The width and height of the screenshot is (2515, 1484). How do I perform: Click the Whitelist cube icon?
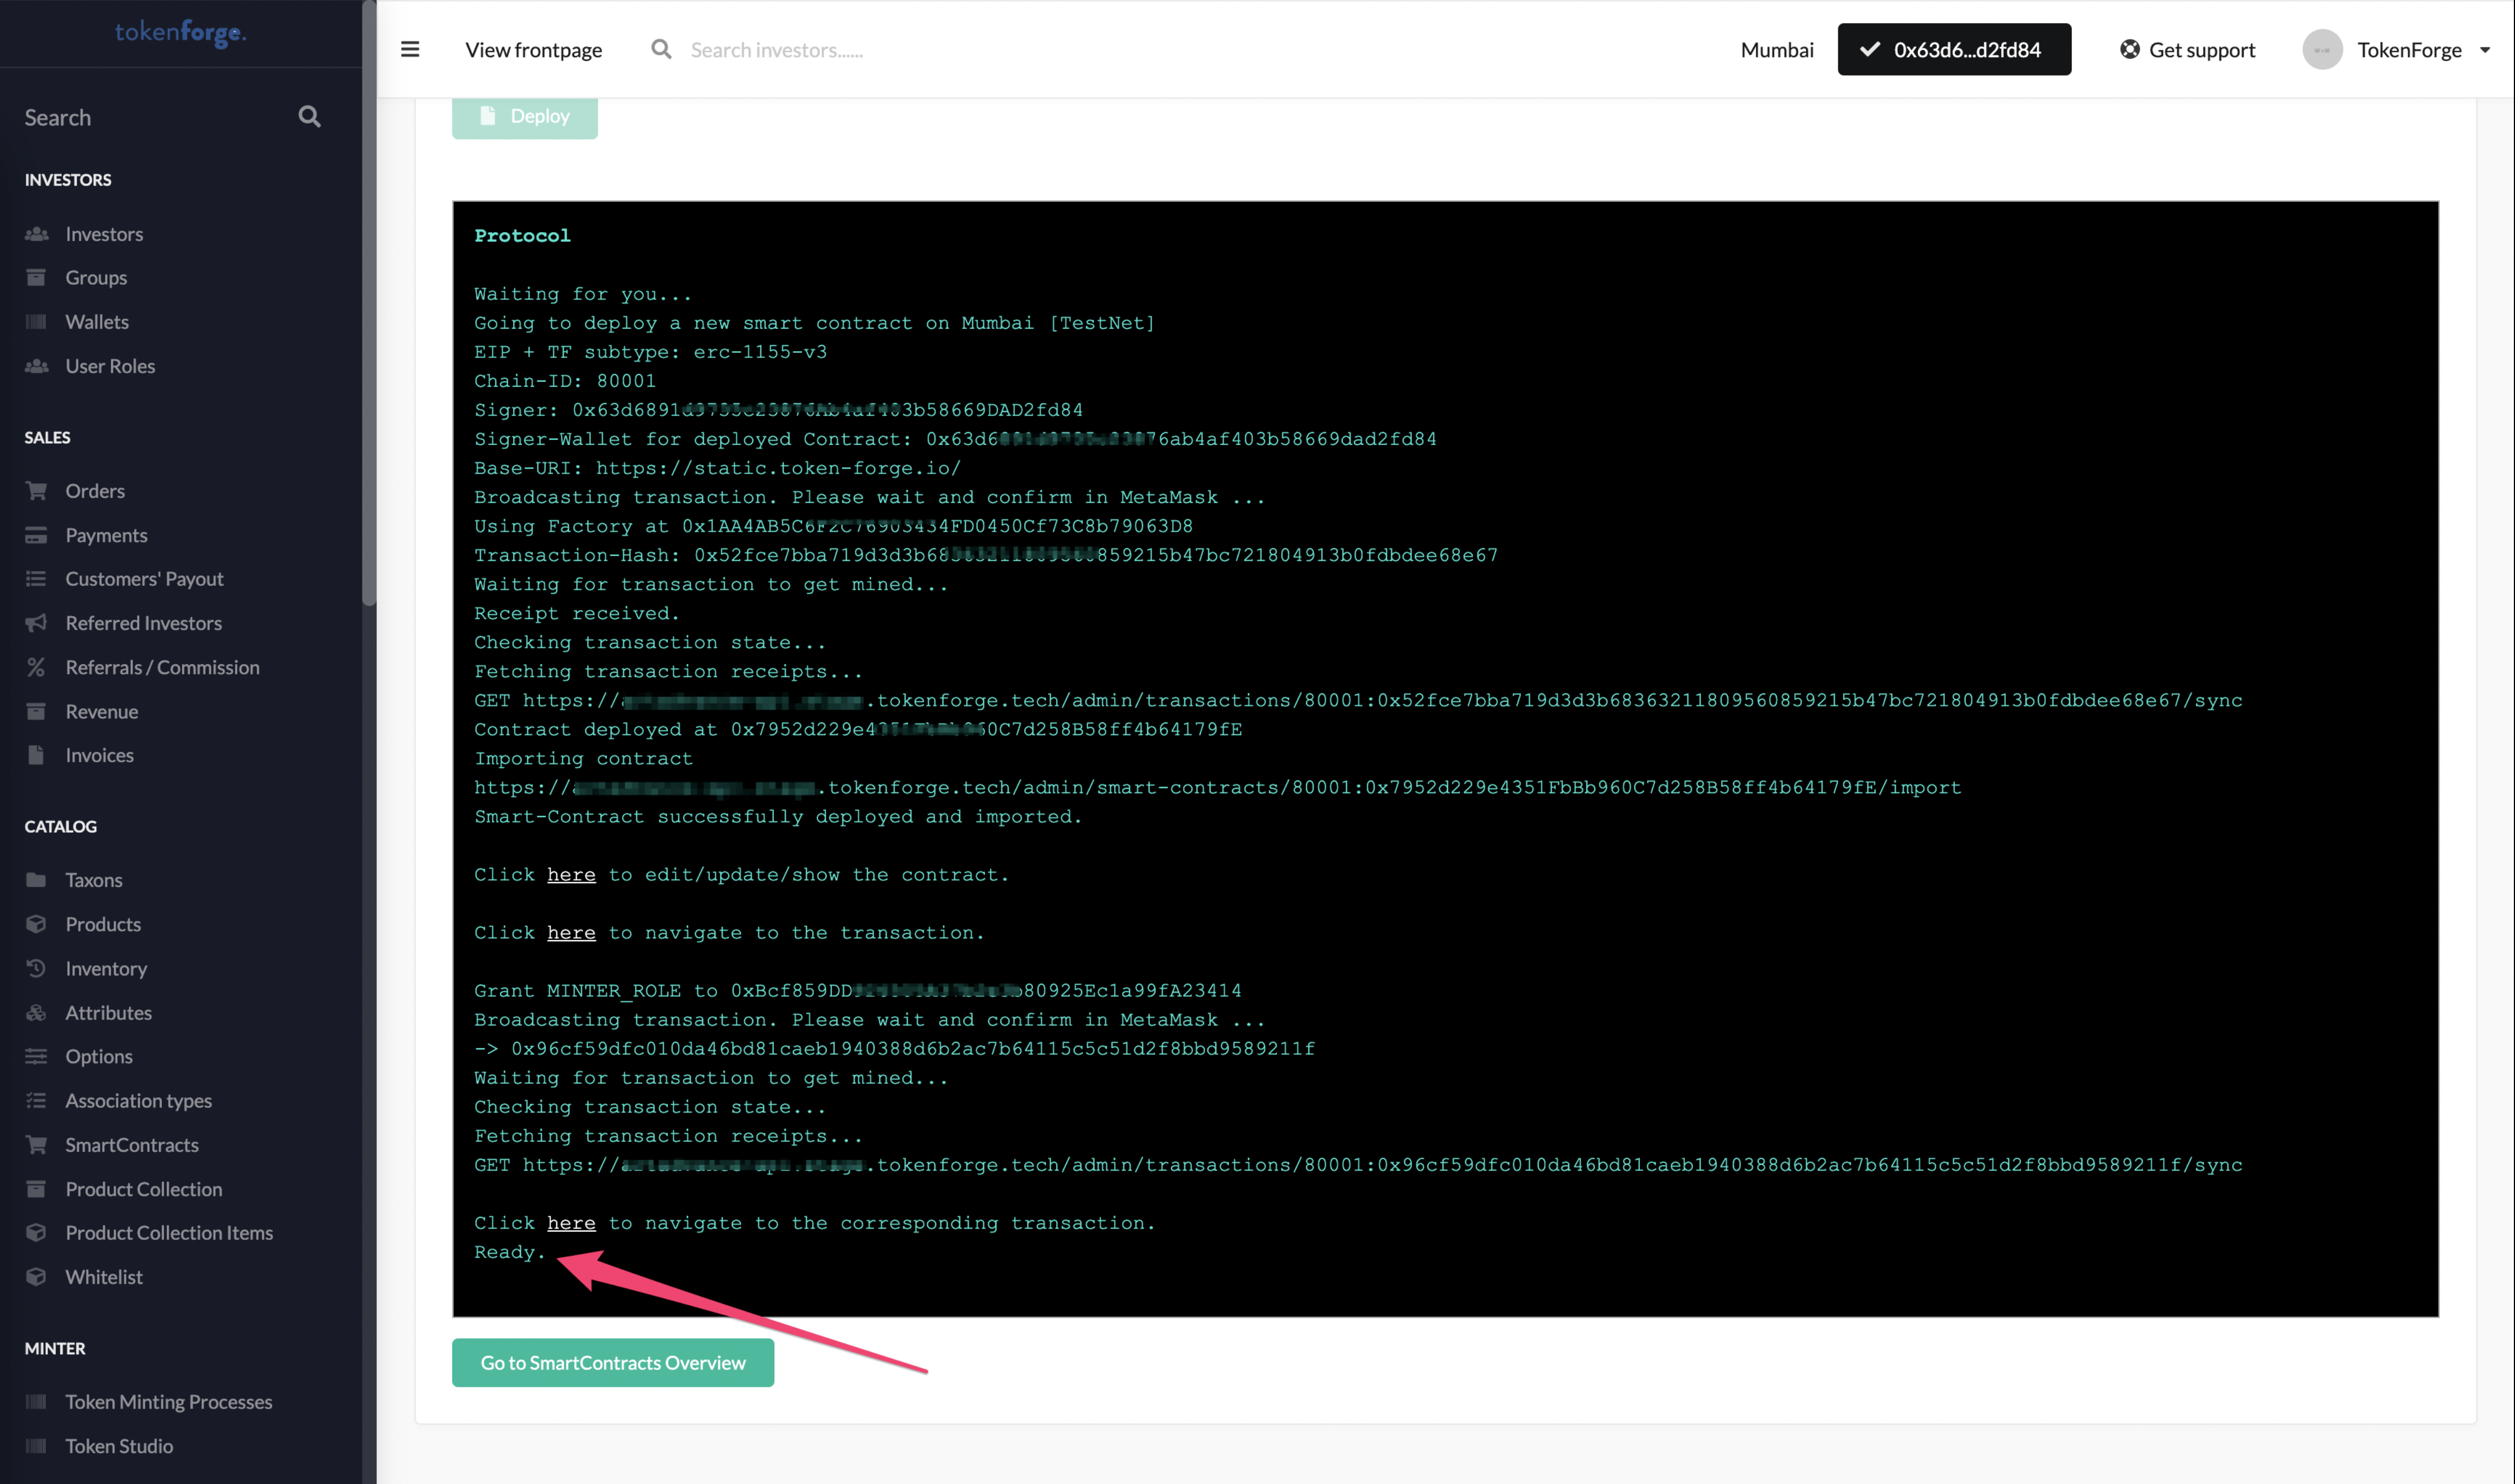pyautogui.click(x=36, y=1277)
